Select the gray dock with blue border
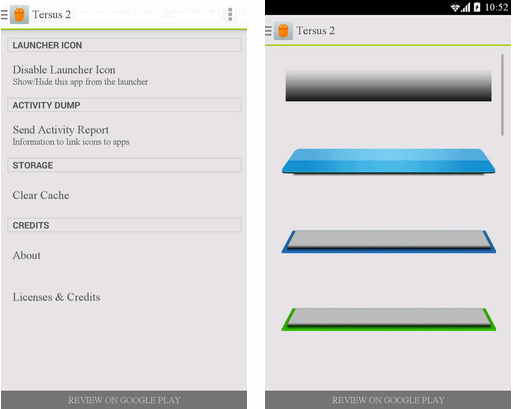 click(x=388, y=241)
